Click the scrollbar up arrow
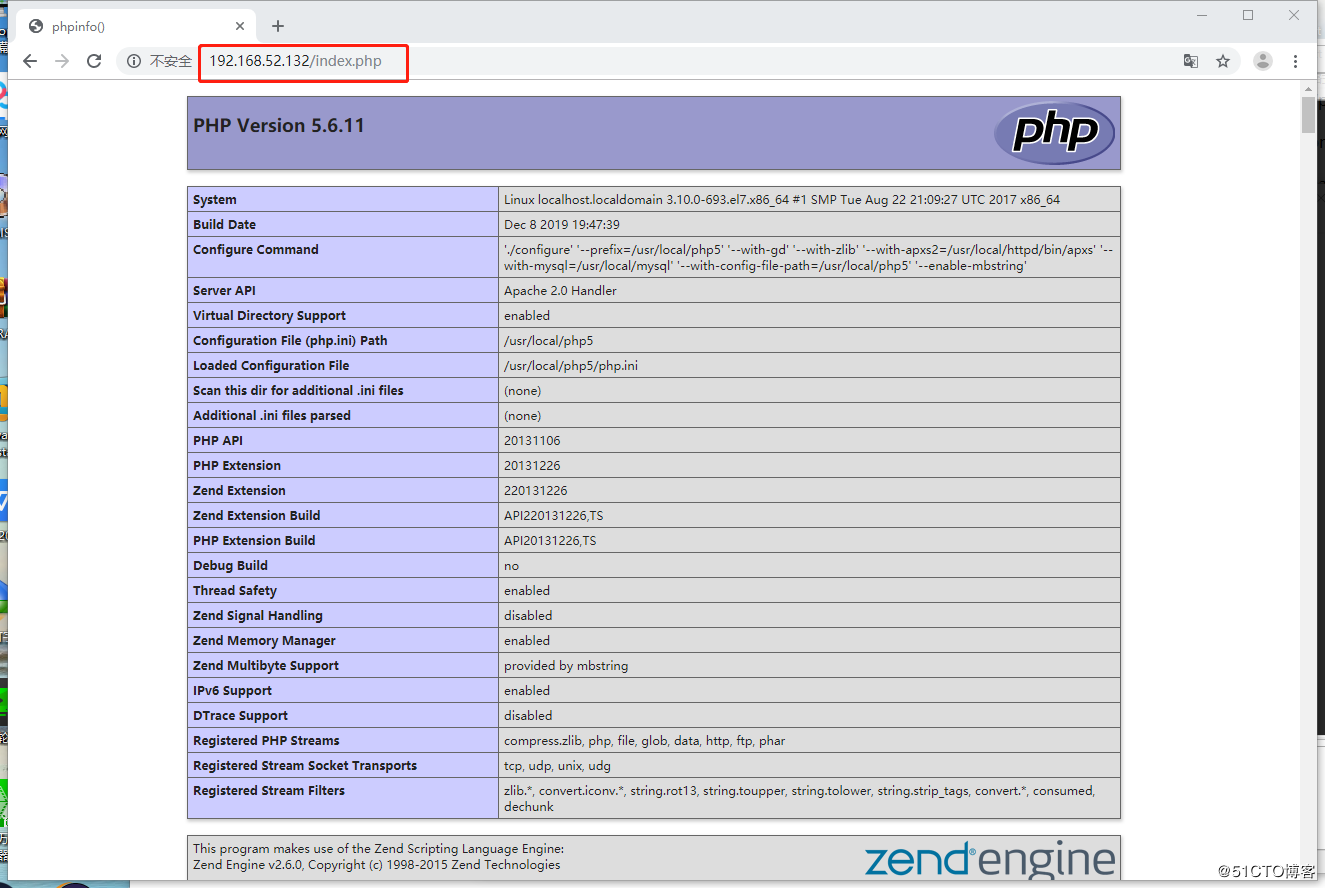1325x888 pixels. click(x=1308, y=88)
